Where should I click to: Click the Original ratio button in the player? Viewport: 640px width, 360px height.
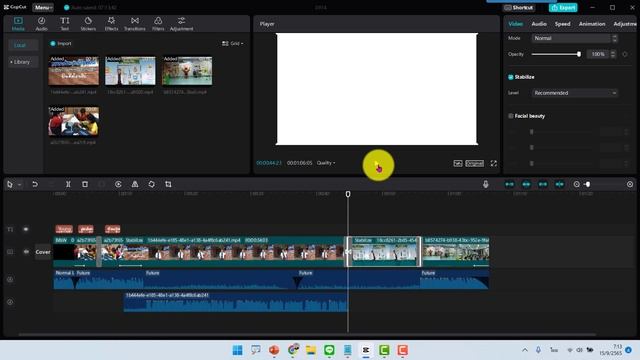pyautogui.click(x=475, y=163)
